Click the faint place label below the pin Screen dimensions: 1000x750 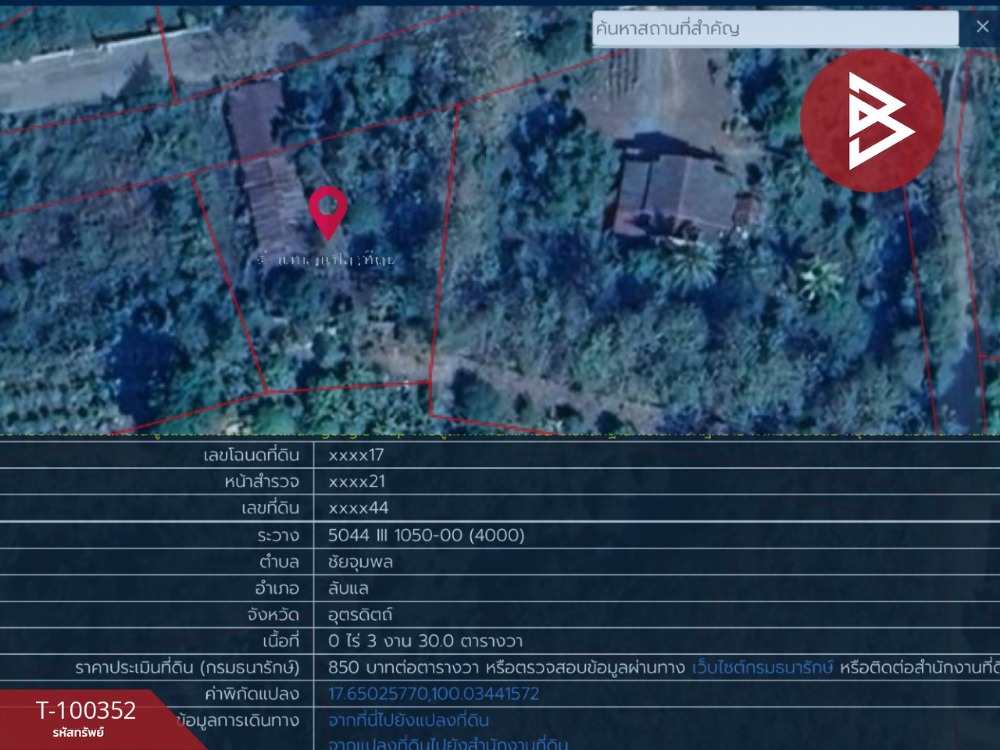(x=325, y=260)
